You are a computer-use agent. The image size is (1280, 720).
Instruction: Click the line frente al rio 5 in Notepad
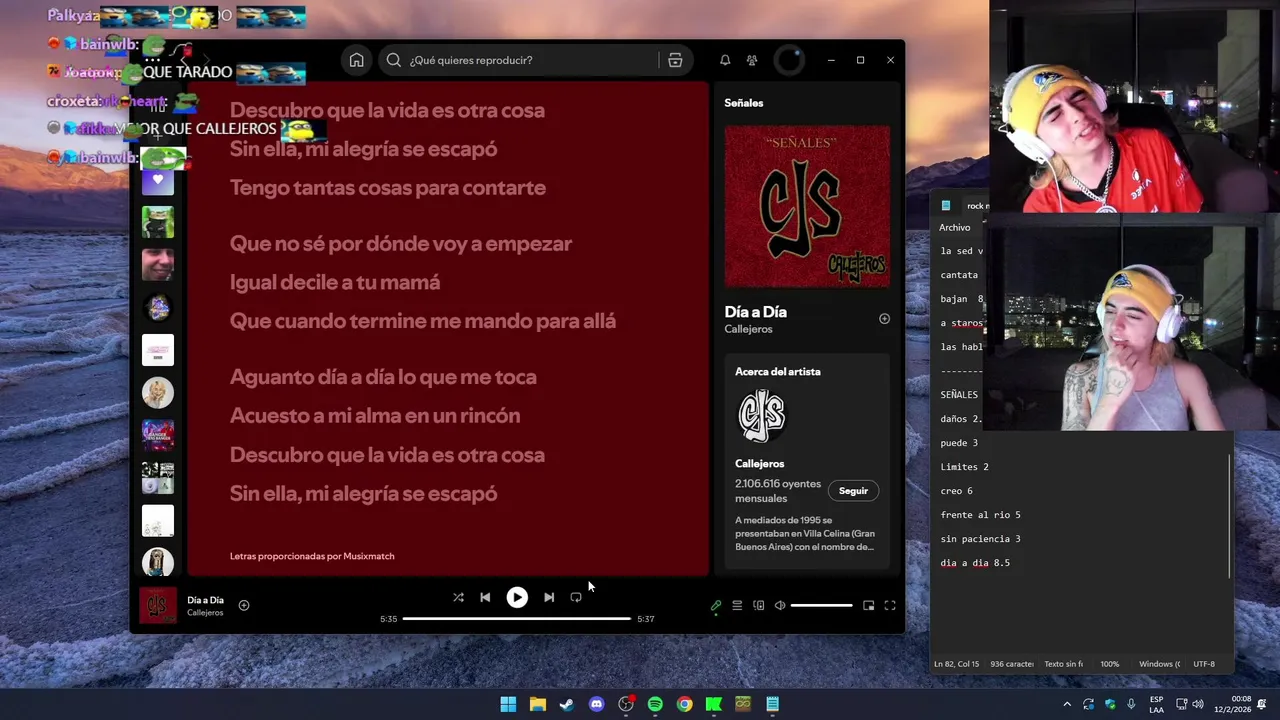click(980, 515)
